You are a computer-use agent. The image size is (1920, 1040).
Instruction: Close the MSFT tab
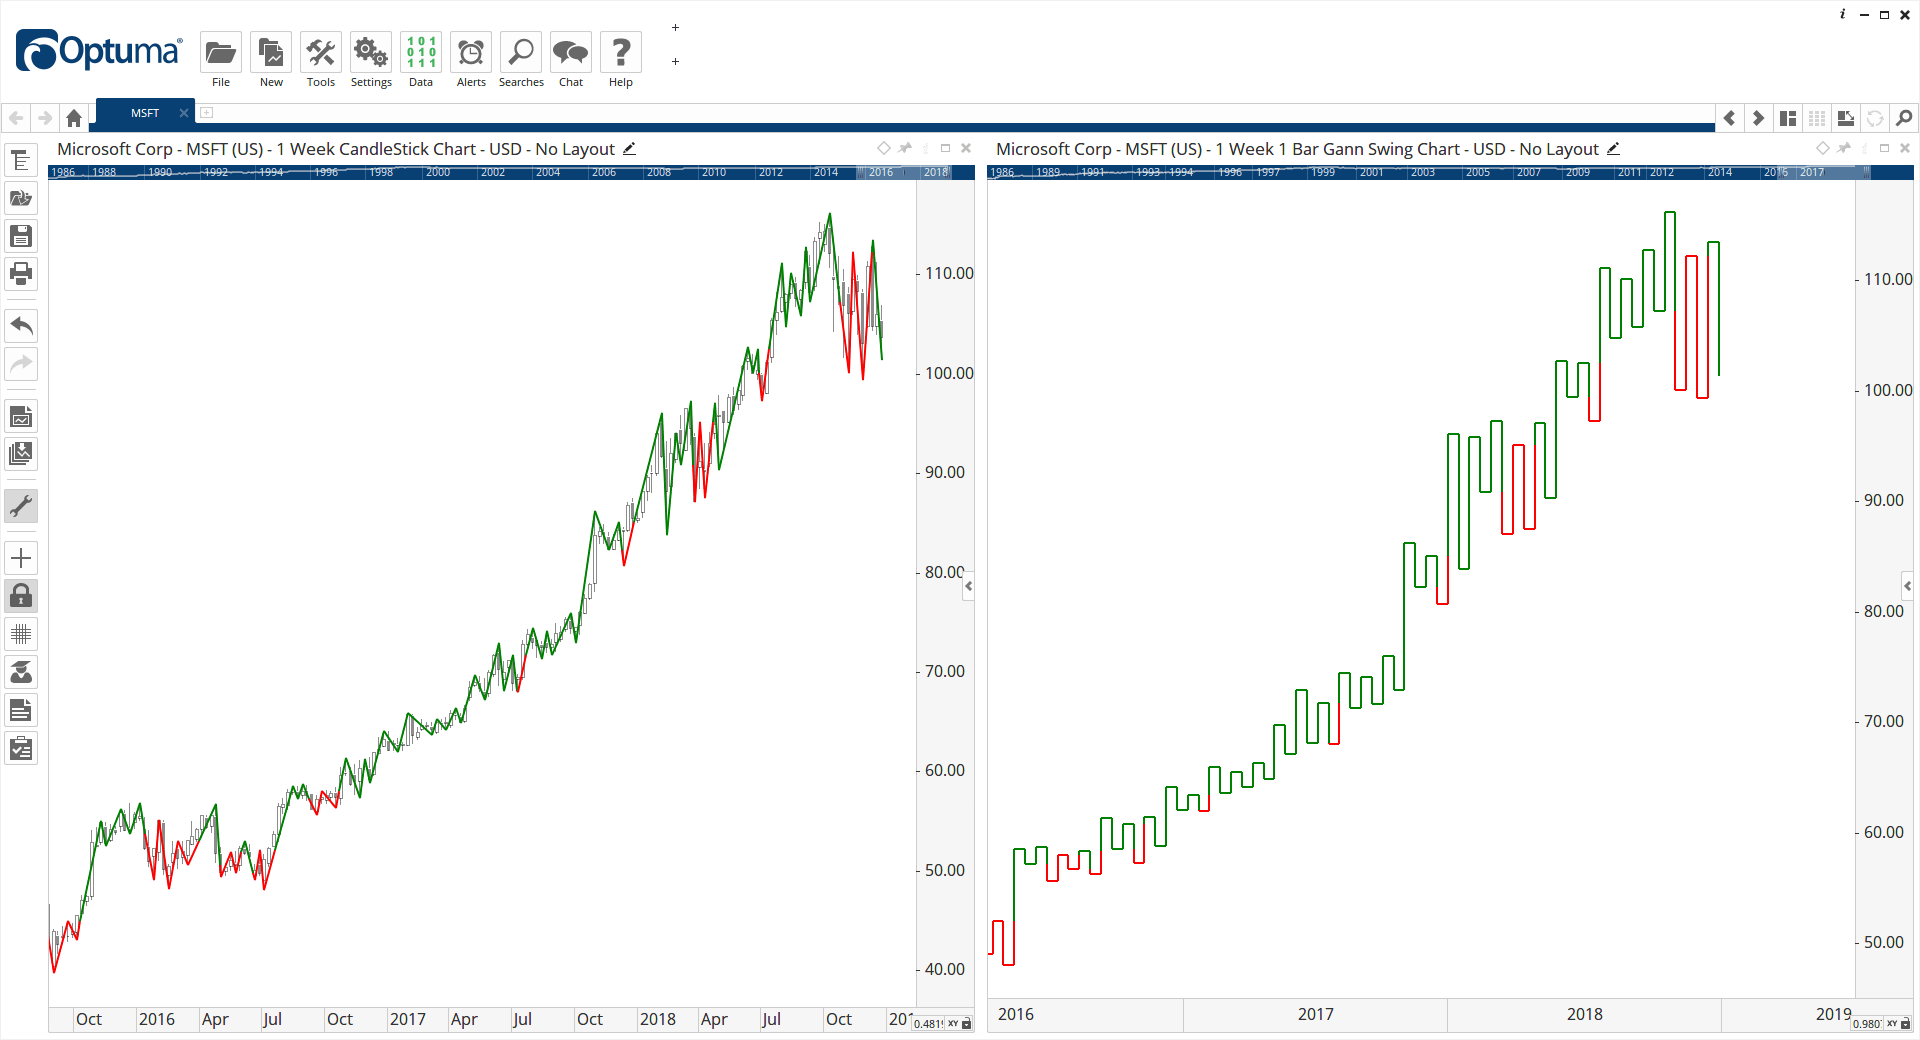[183, 113]
